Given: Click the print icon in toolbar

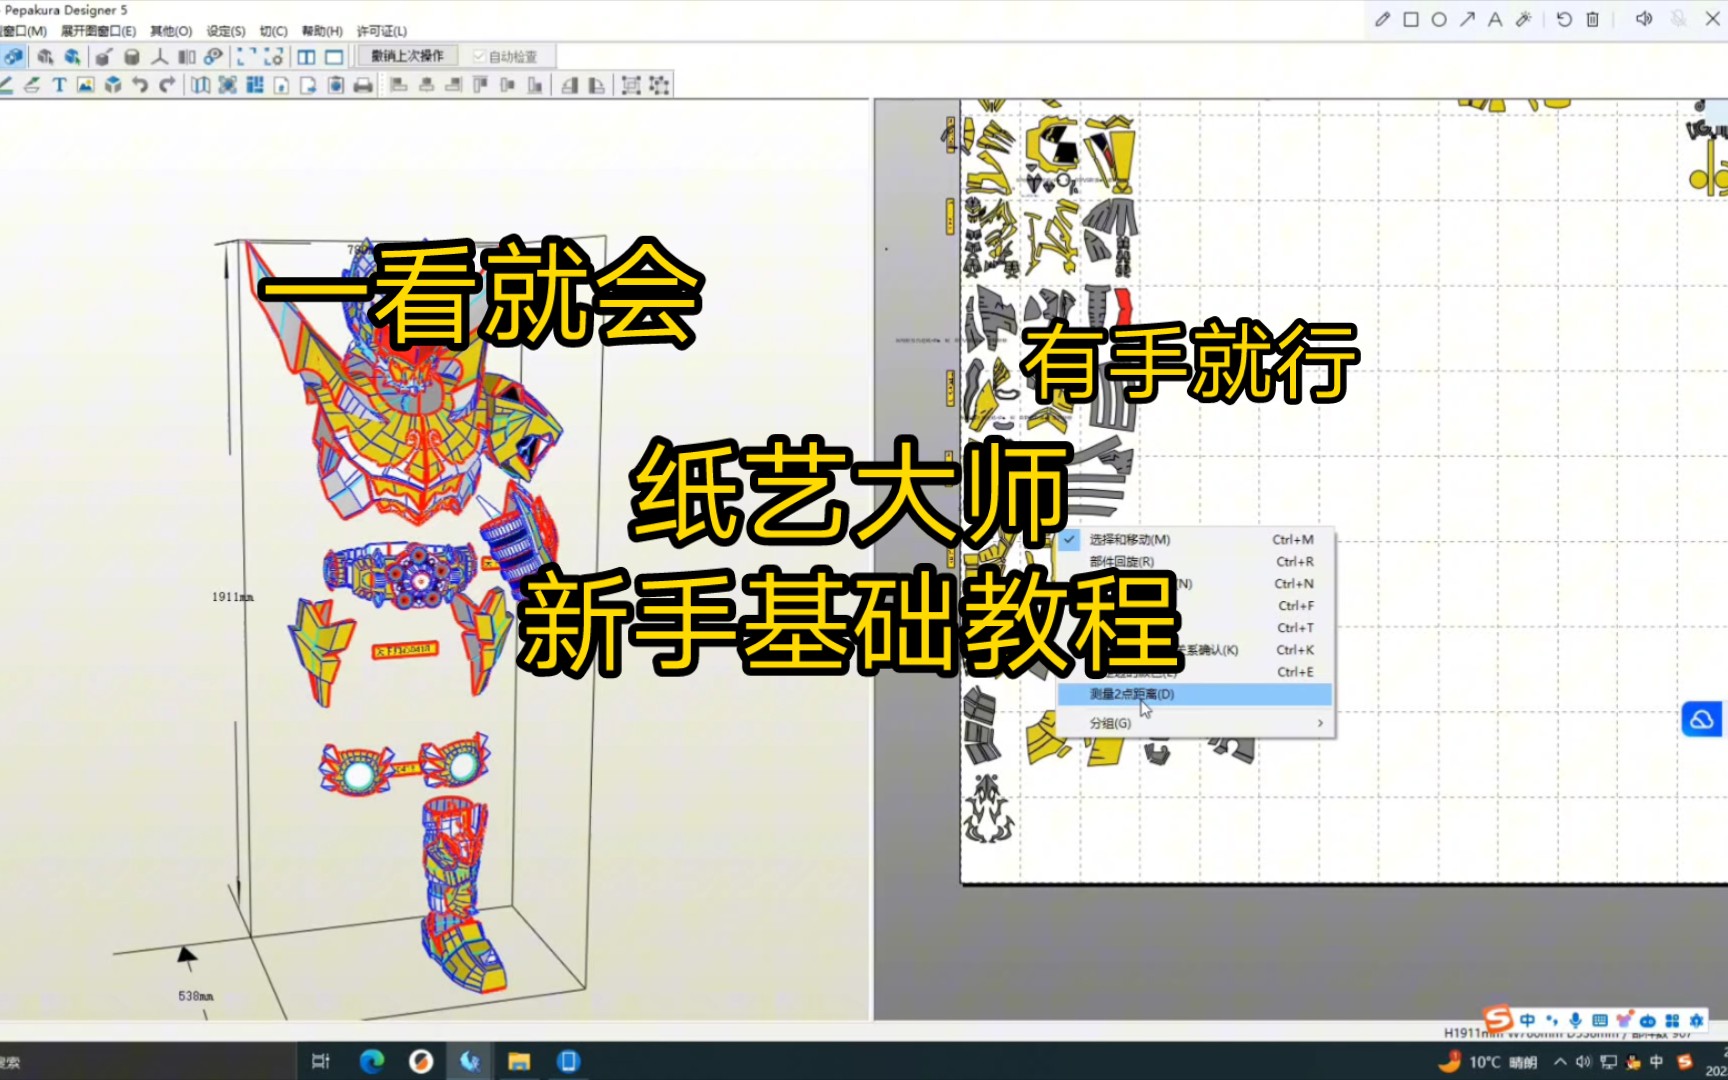Looking at the screenshot, I should [x=363, y=85].
